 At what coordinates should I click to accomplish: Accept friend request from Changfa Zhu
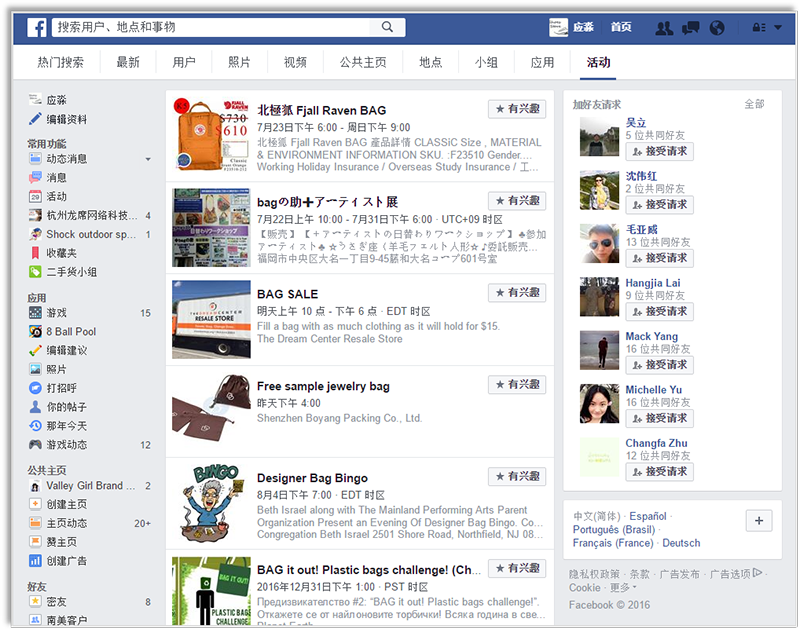660,472
